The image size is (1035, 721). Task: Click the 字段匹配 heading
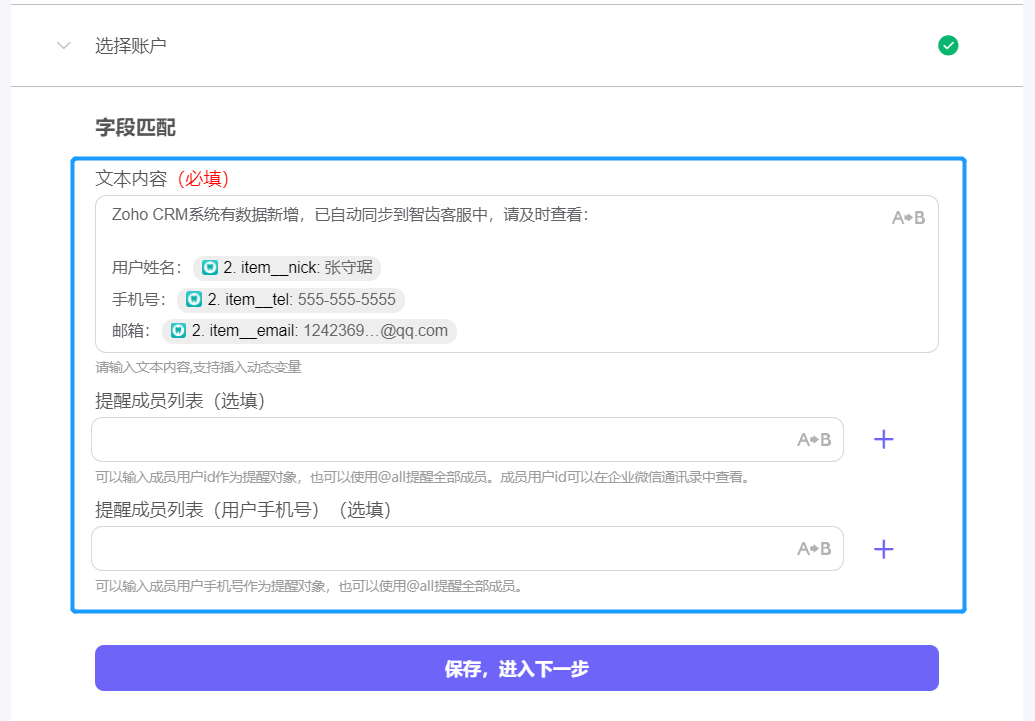135,127
